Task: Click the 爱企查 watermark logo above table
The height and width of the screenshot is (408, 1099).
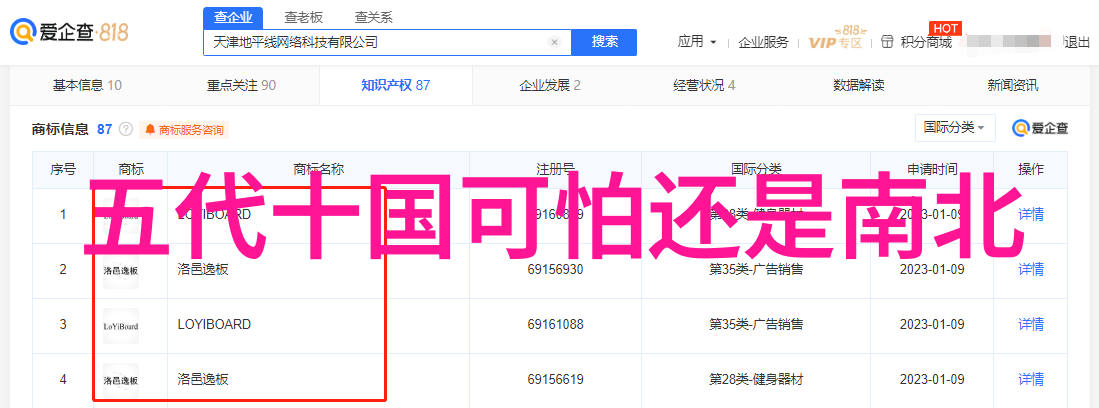Action: click(x=1040, y=128)
